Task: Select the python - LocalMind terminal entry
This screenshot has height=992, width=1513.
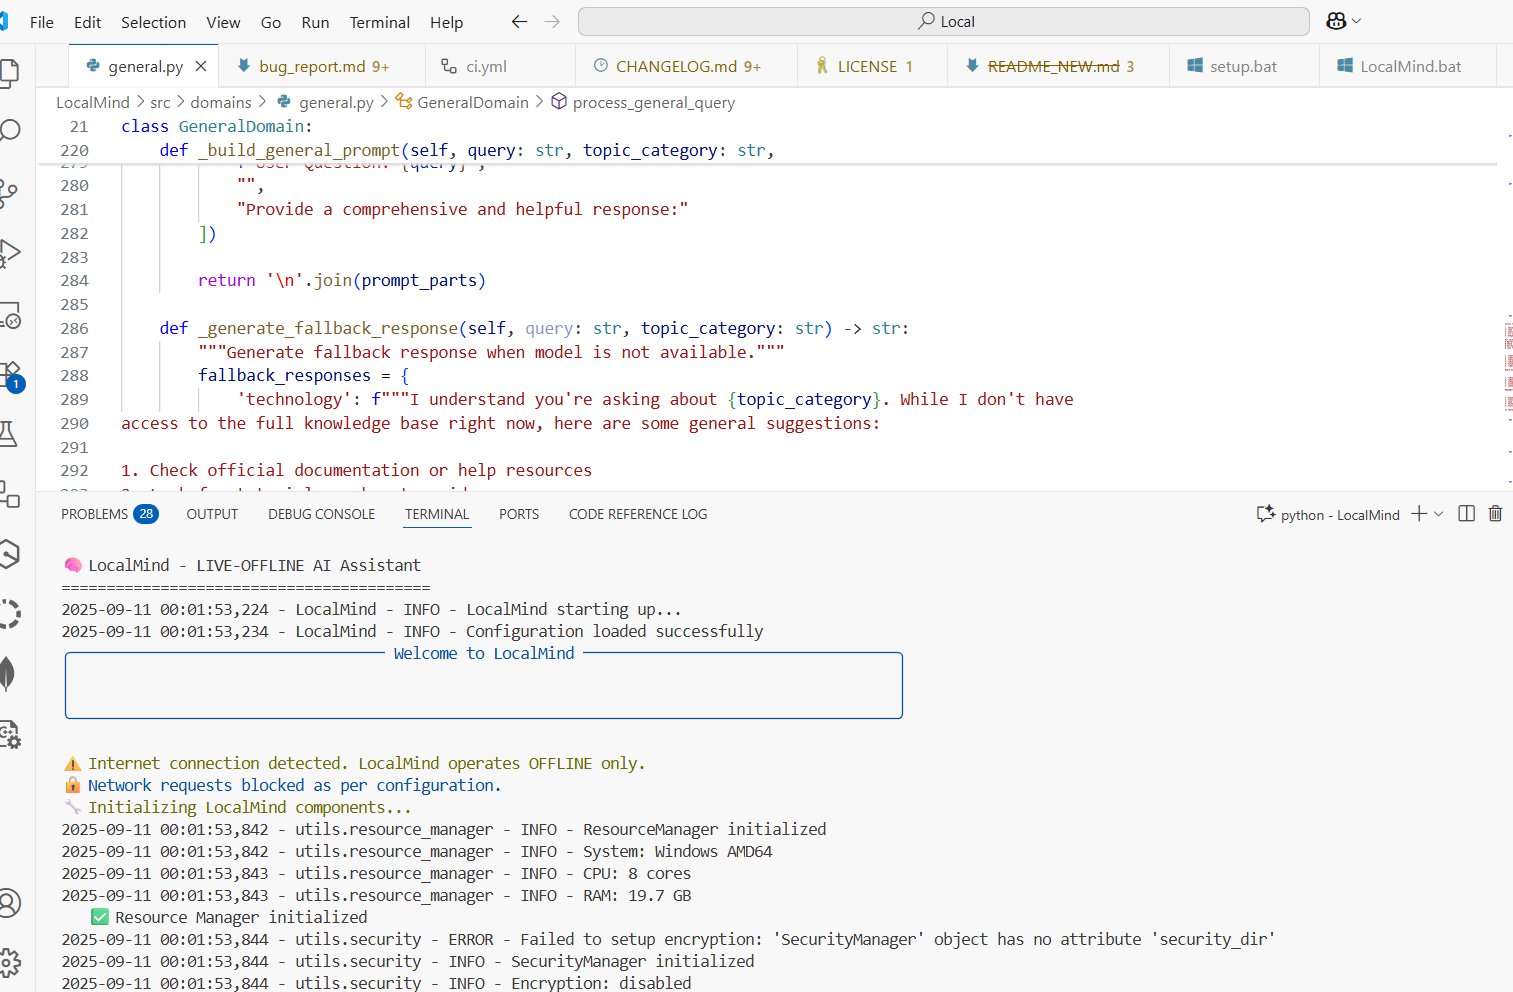Action: 1328,514
